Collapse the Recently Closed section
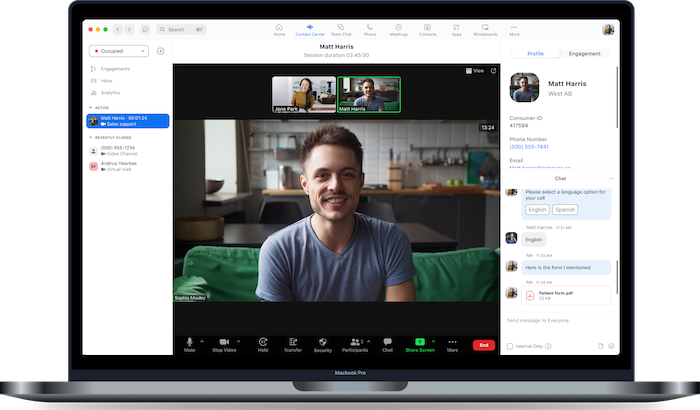Viewport: 700px width, 410px height. click(x=90, y=137)
